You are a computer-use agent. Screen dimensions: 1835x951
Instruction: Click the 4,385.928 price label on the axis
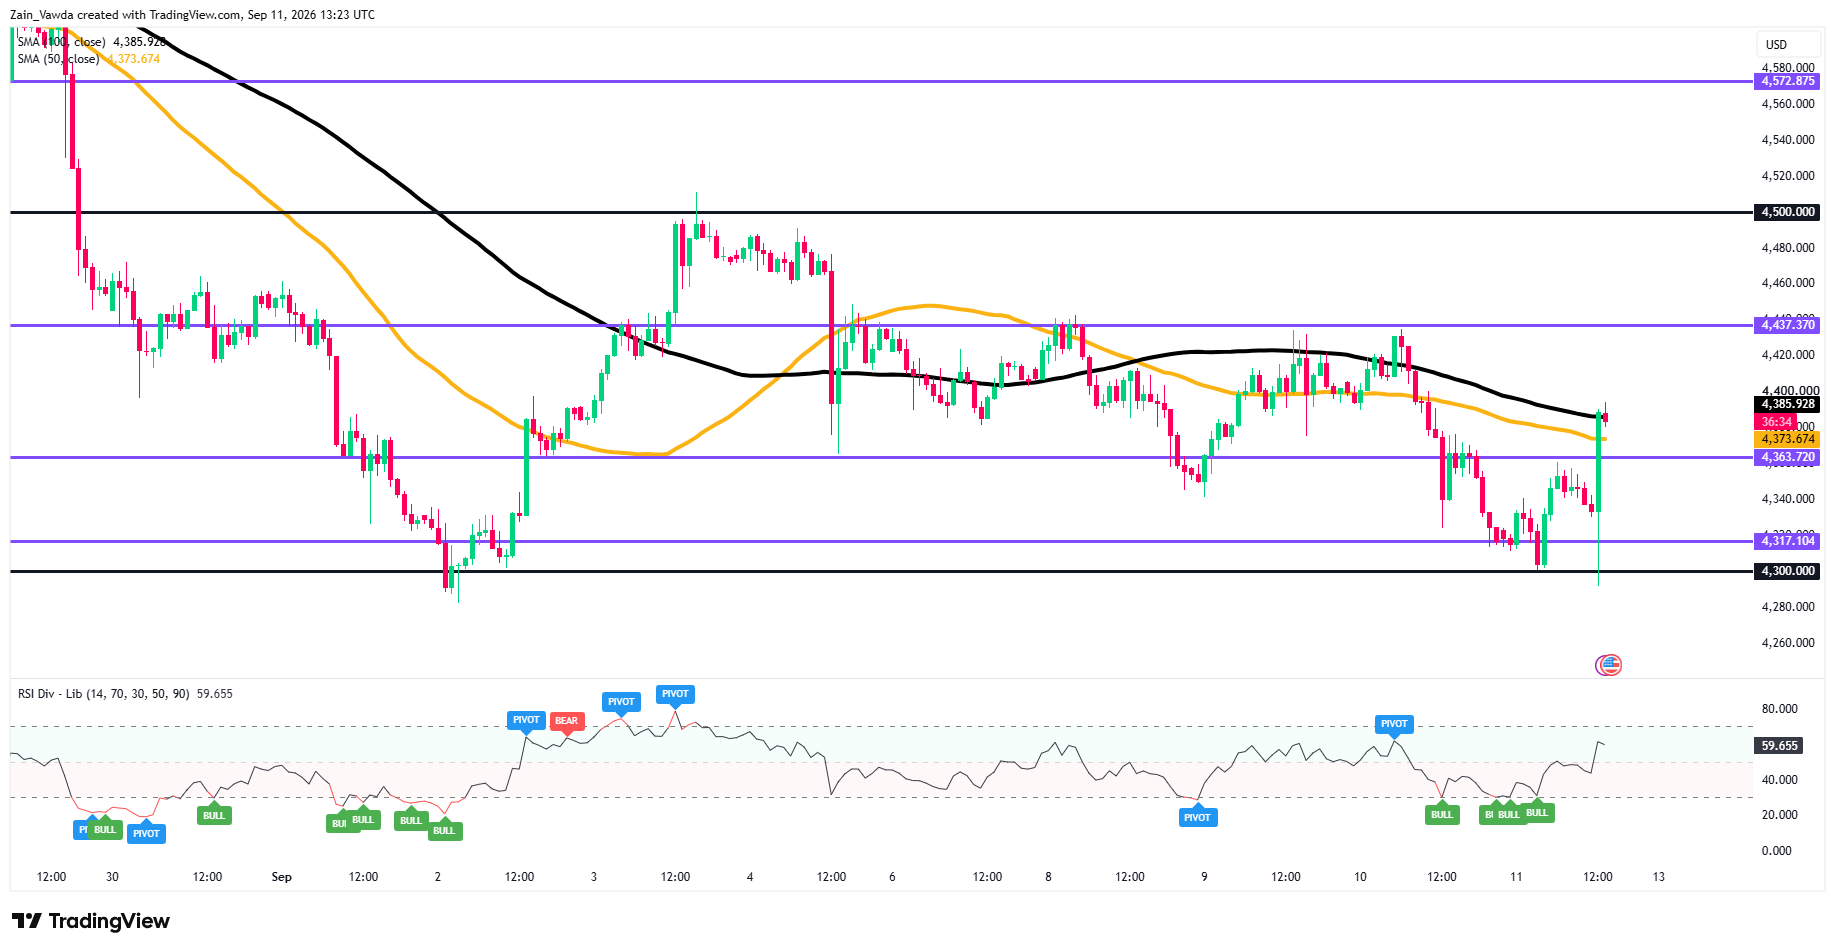coord(1787,405)
